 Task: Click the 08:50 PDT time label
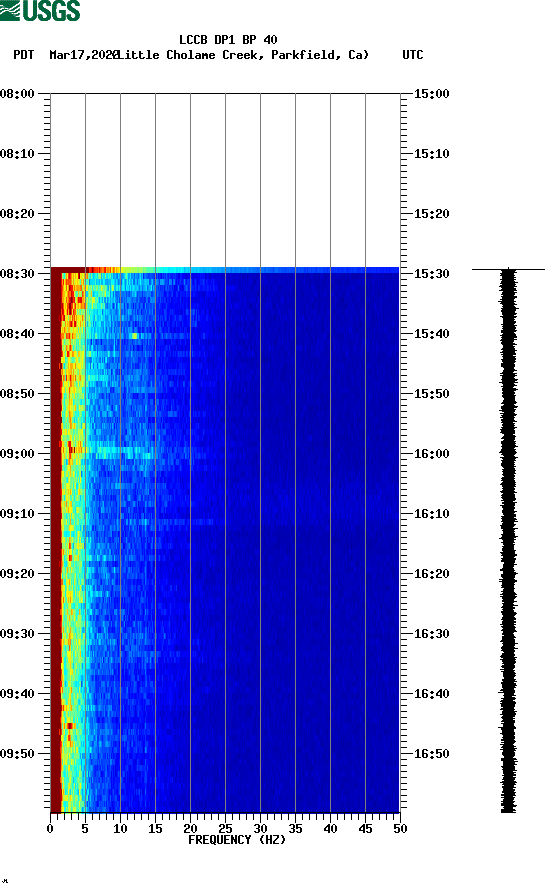18,394
